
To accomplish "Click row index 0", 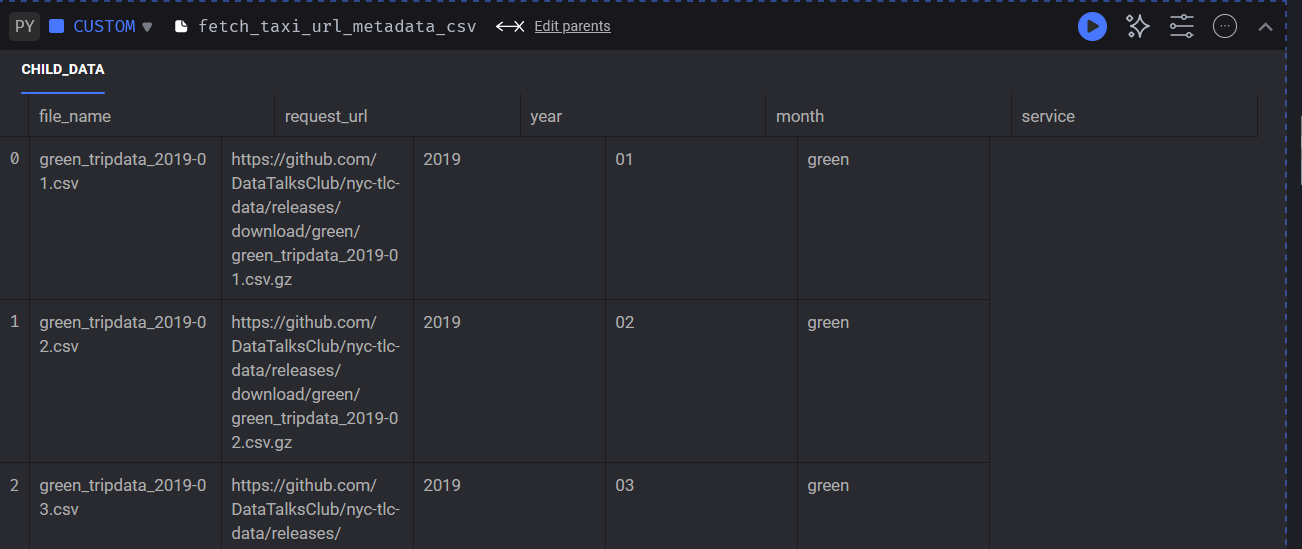I will (x=14, y=159).
